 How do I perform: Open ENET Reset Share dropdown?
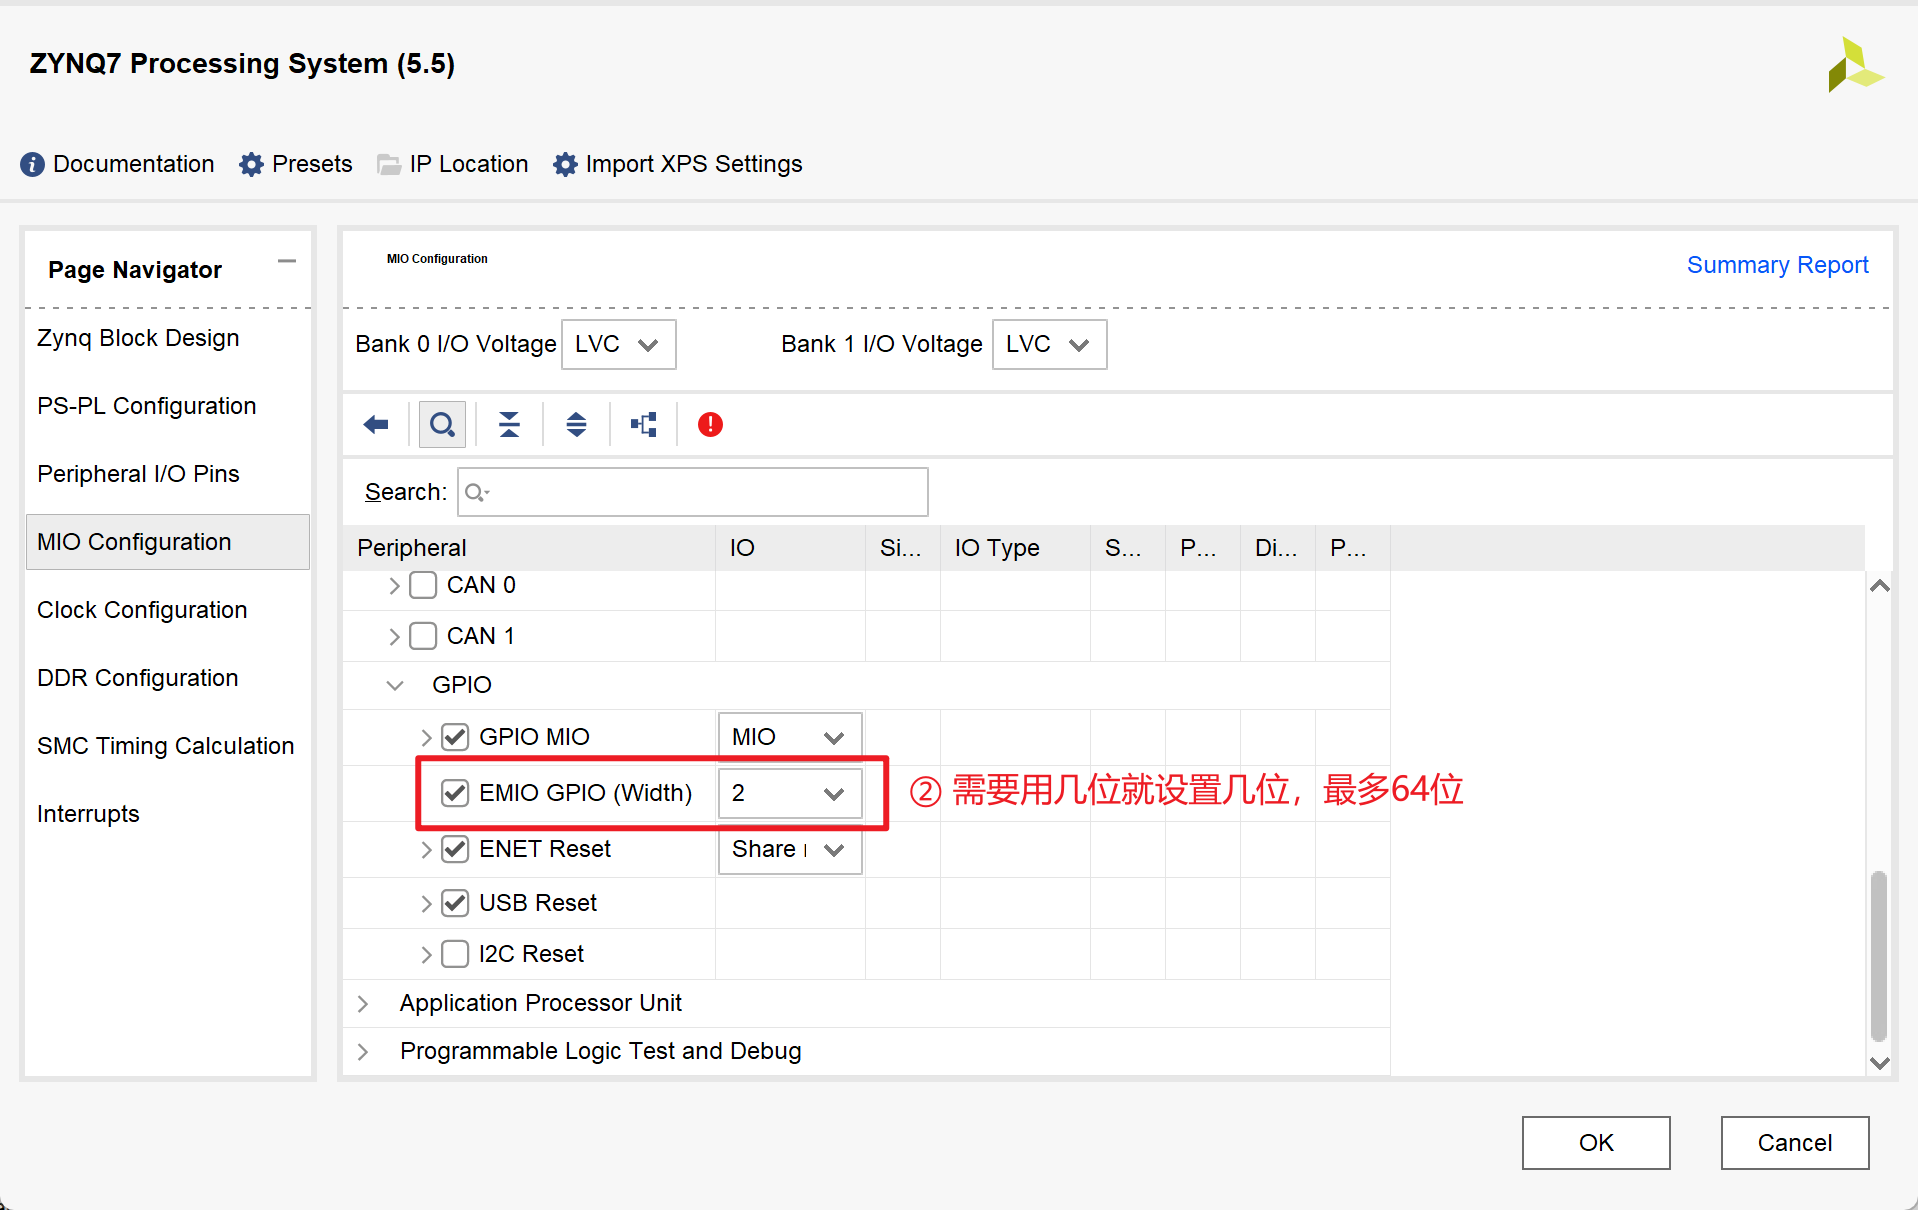(790, 849)
